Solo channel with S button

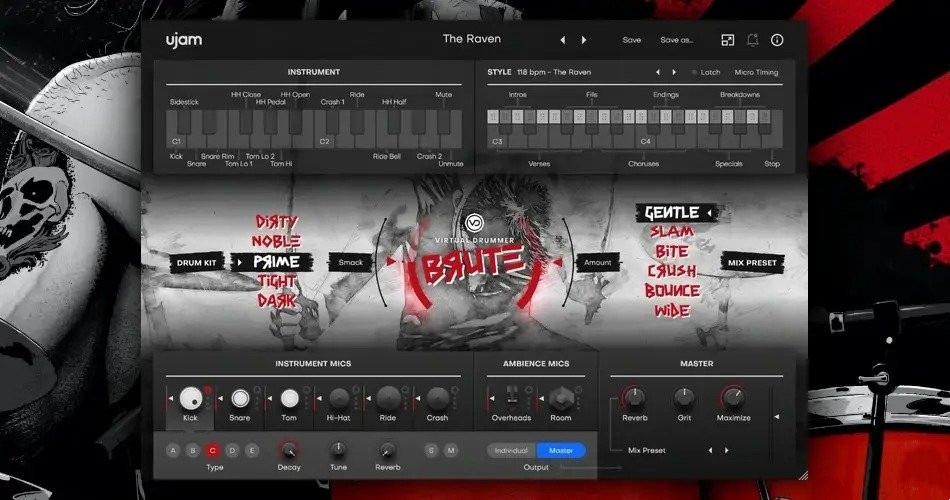coord(431,450)
